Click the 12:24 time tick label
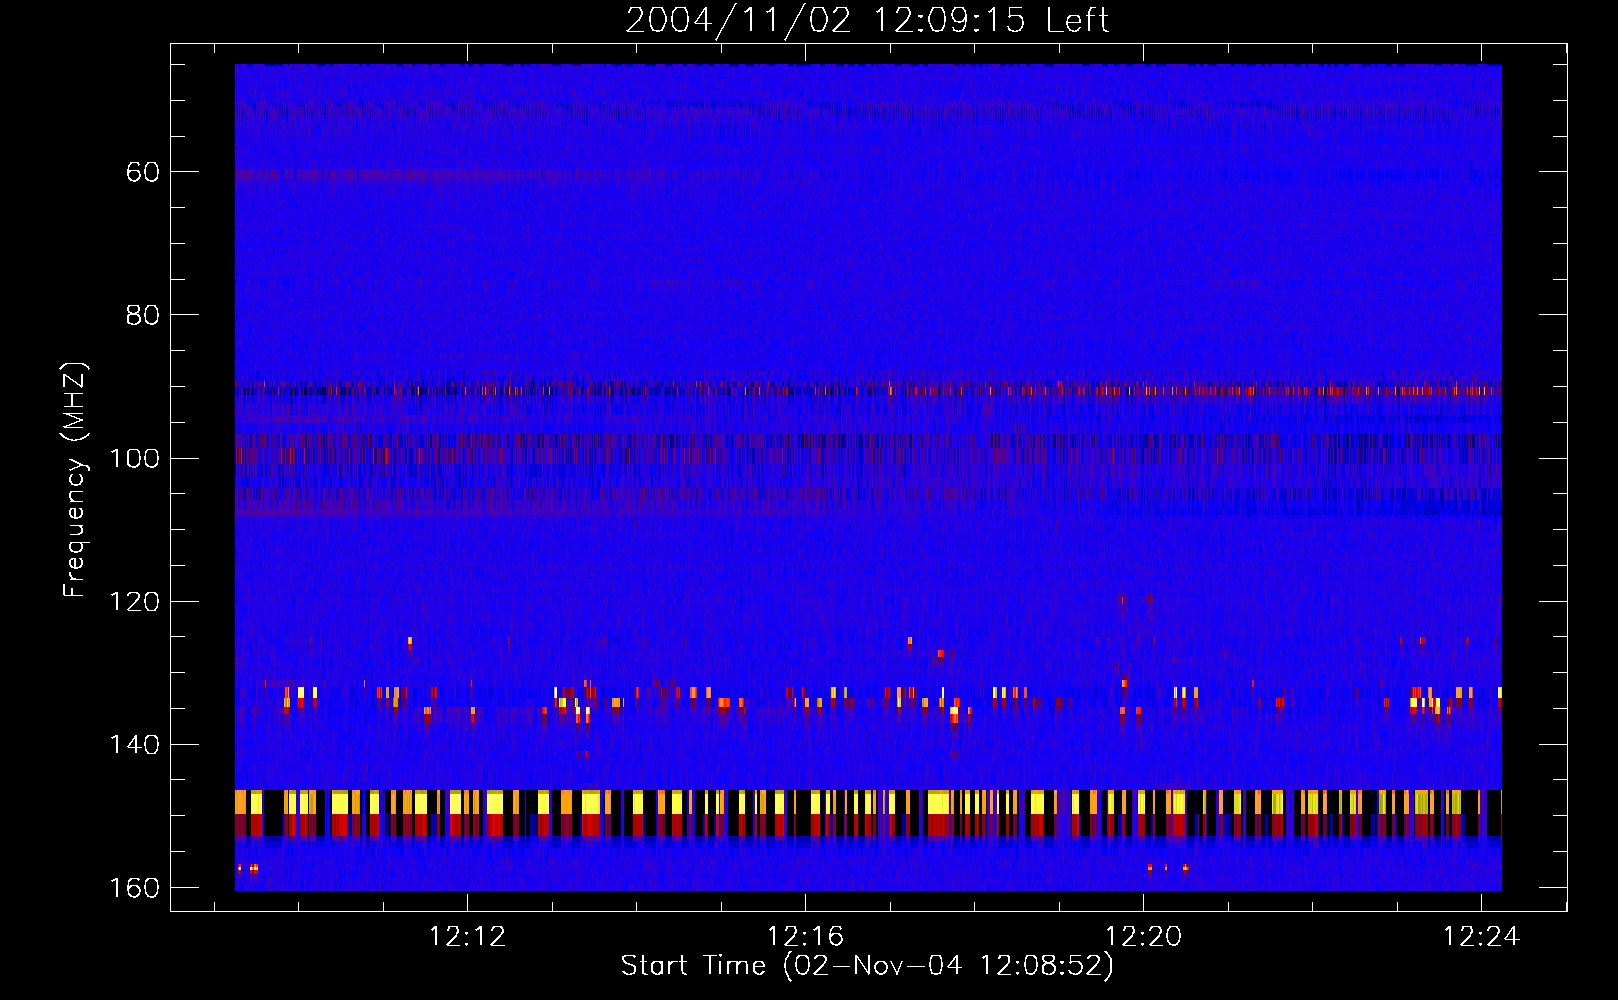This screenshot has height=1000, width=1618. point(1481,937)
